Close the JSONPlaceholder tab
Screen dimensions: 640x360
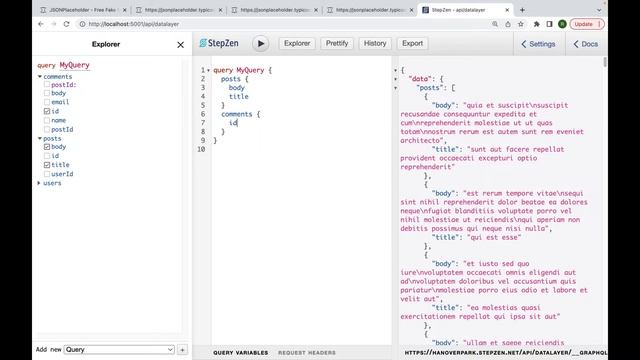click(x=124, y=10)
